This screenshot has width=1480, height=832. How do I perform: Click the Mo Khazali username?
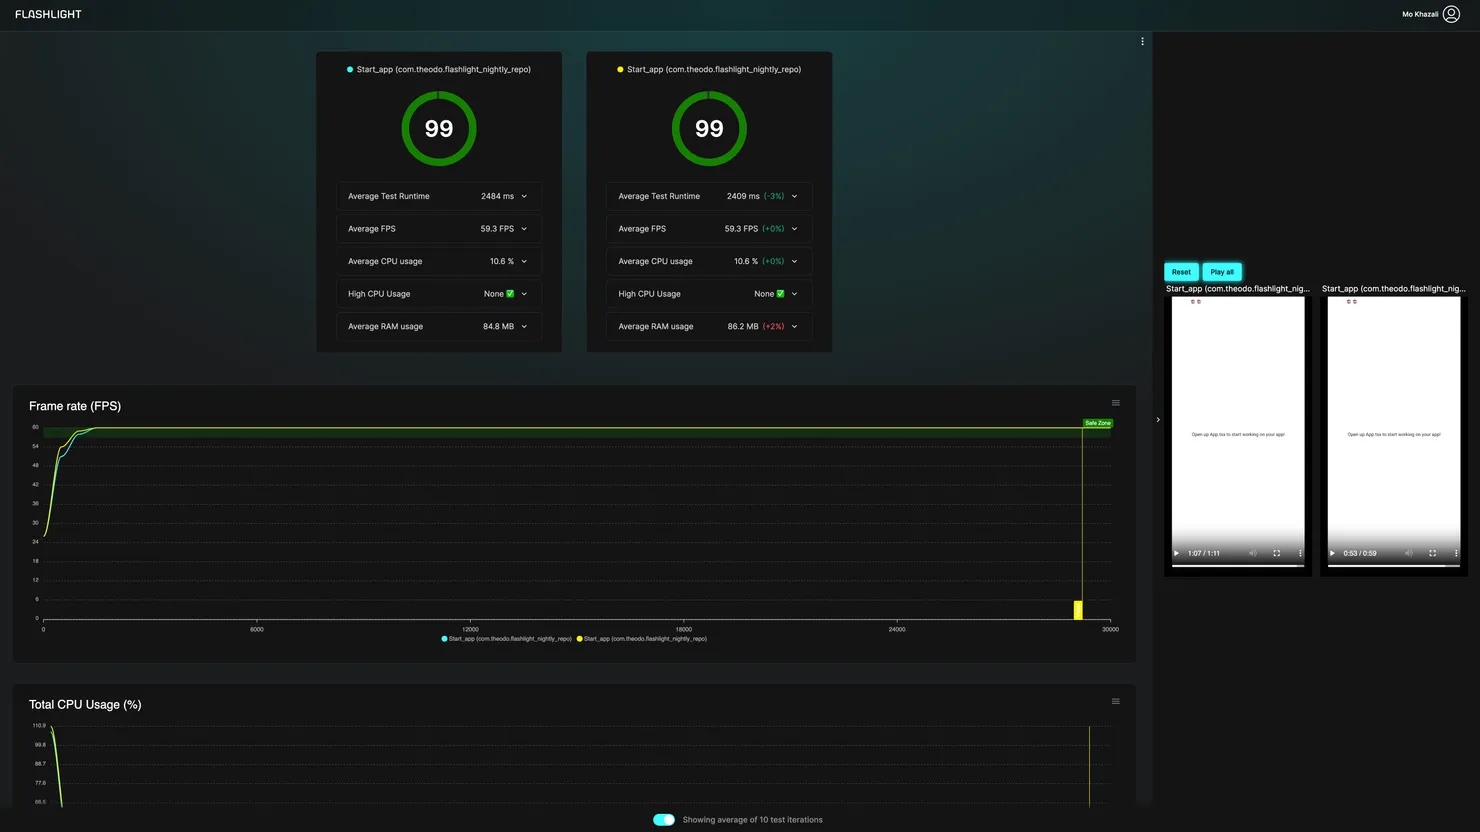click(1420, 14)
